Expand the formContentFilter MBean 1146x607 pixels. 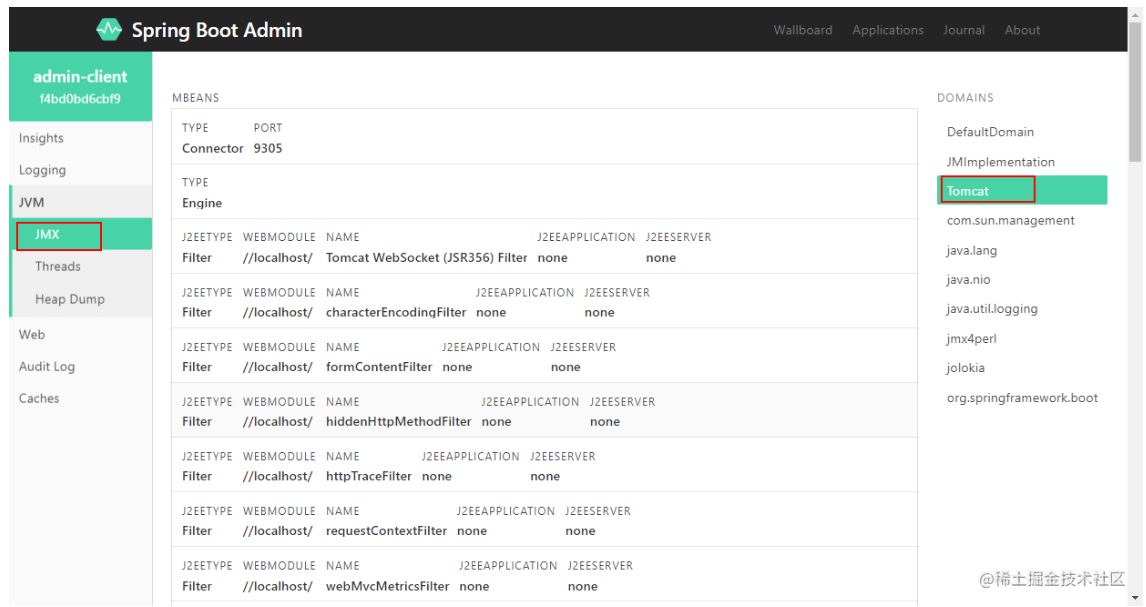544,356
